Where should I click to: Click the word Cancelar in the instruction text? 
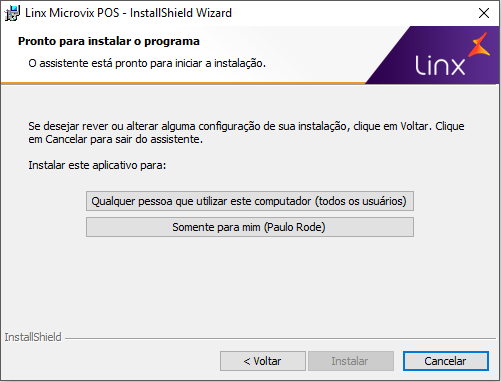coord(66,139)
